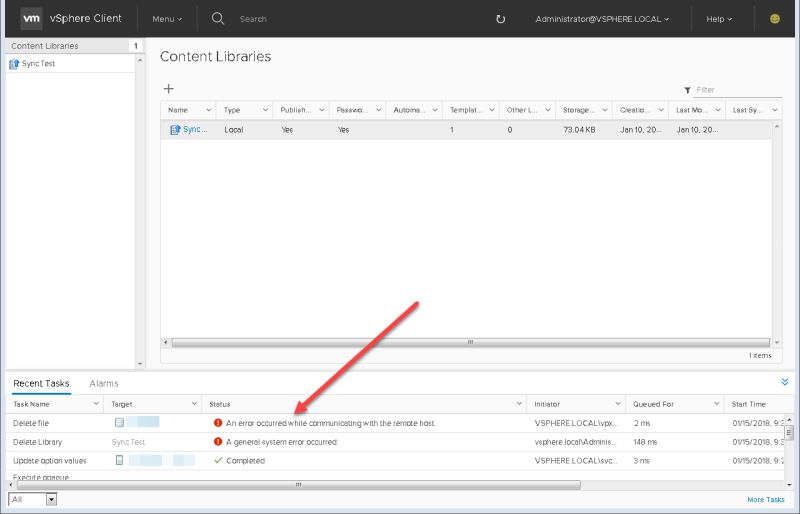Open the Type column dropdown arrow

[265, 110]
